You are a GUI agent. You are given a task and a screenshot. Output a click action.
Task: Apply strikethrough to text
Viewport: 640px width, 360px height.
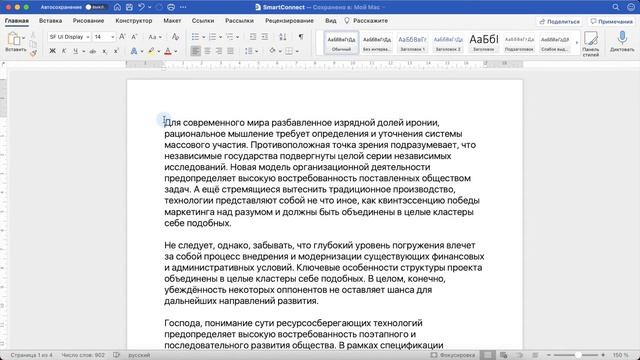[x=93, y=51]
